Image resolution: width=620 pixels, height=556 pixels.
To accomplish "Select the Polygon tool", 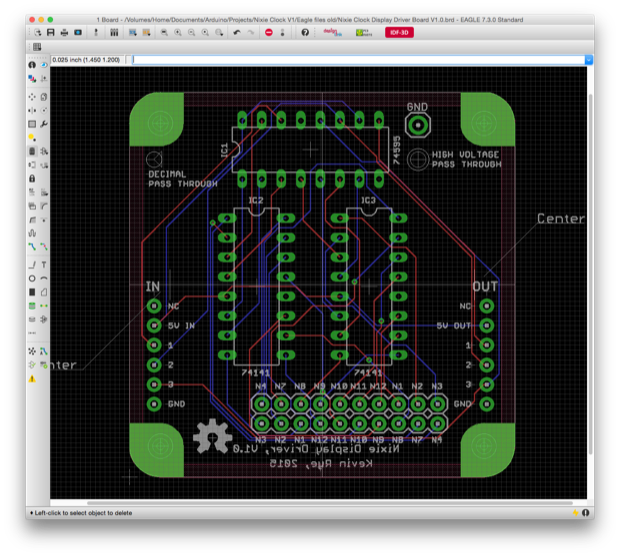I will [x=44, y=292].
